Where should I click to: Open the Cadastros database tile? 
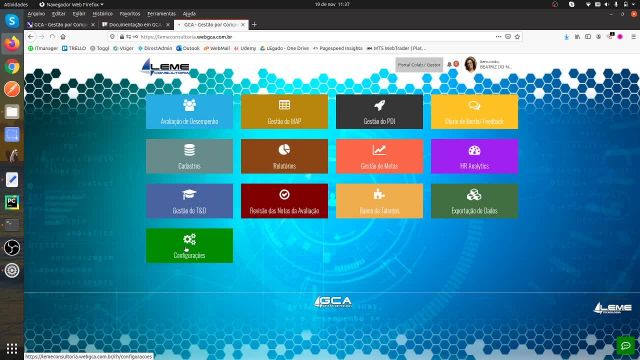(x=189, y=156)
